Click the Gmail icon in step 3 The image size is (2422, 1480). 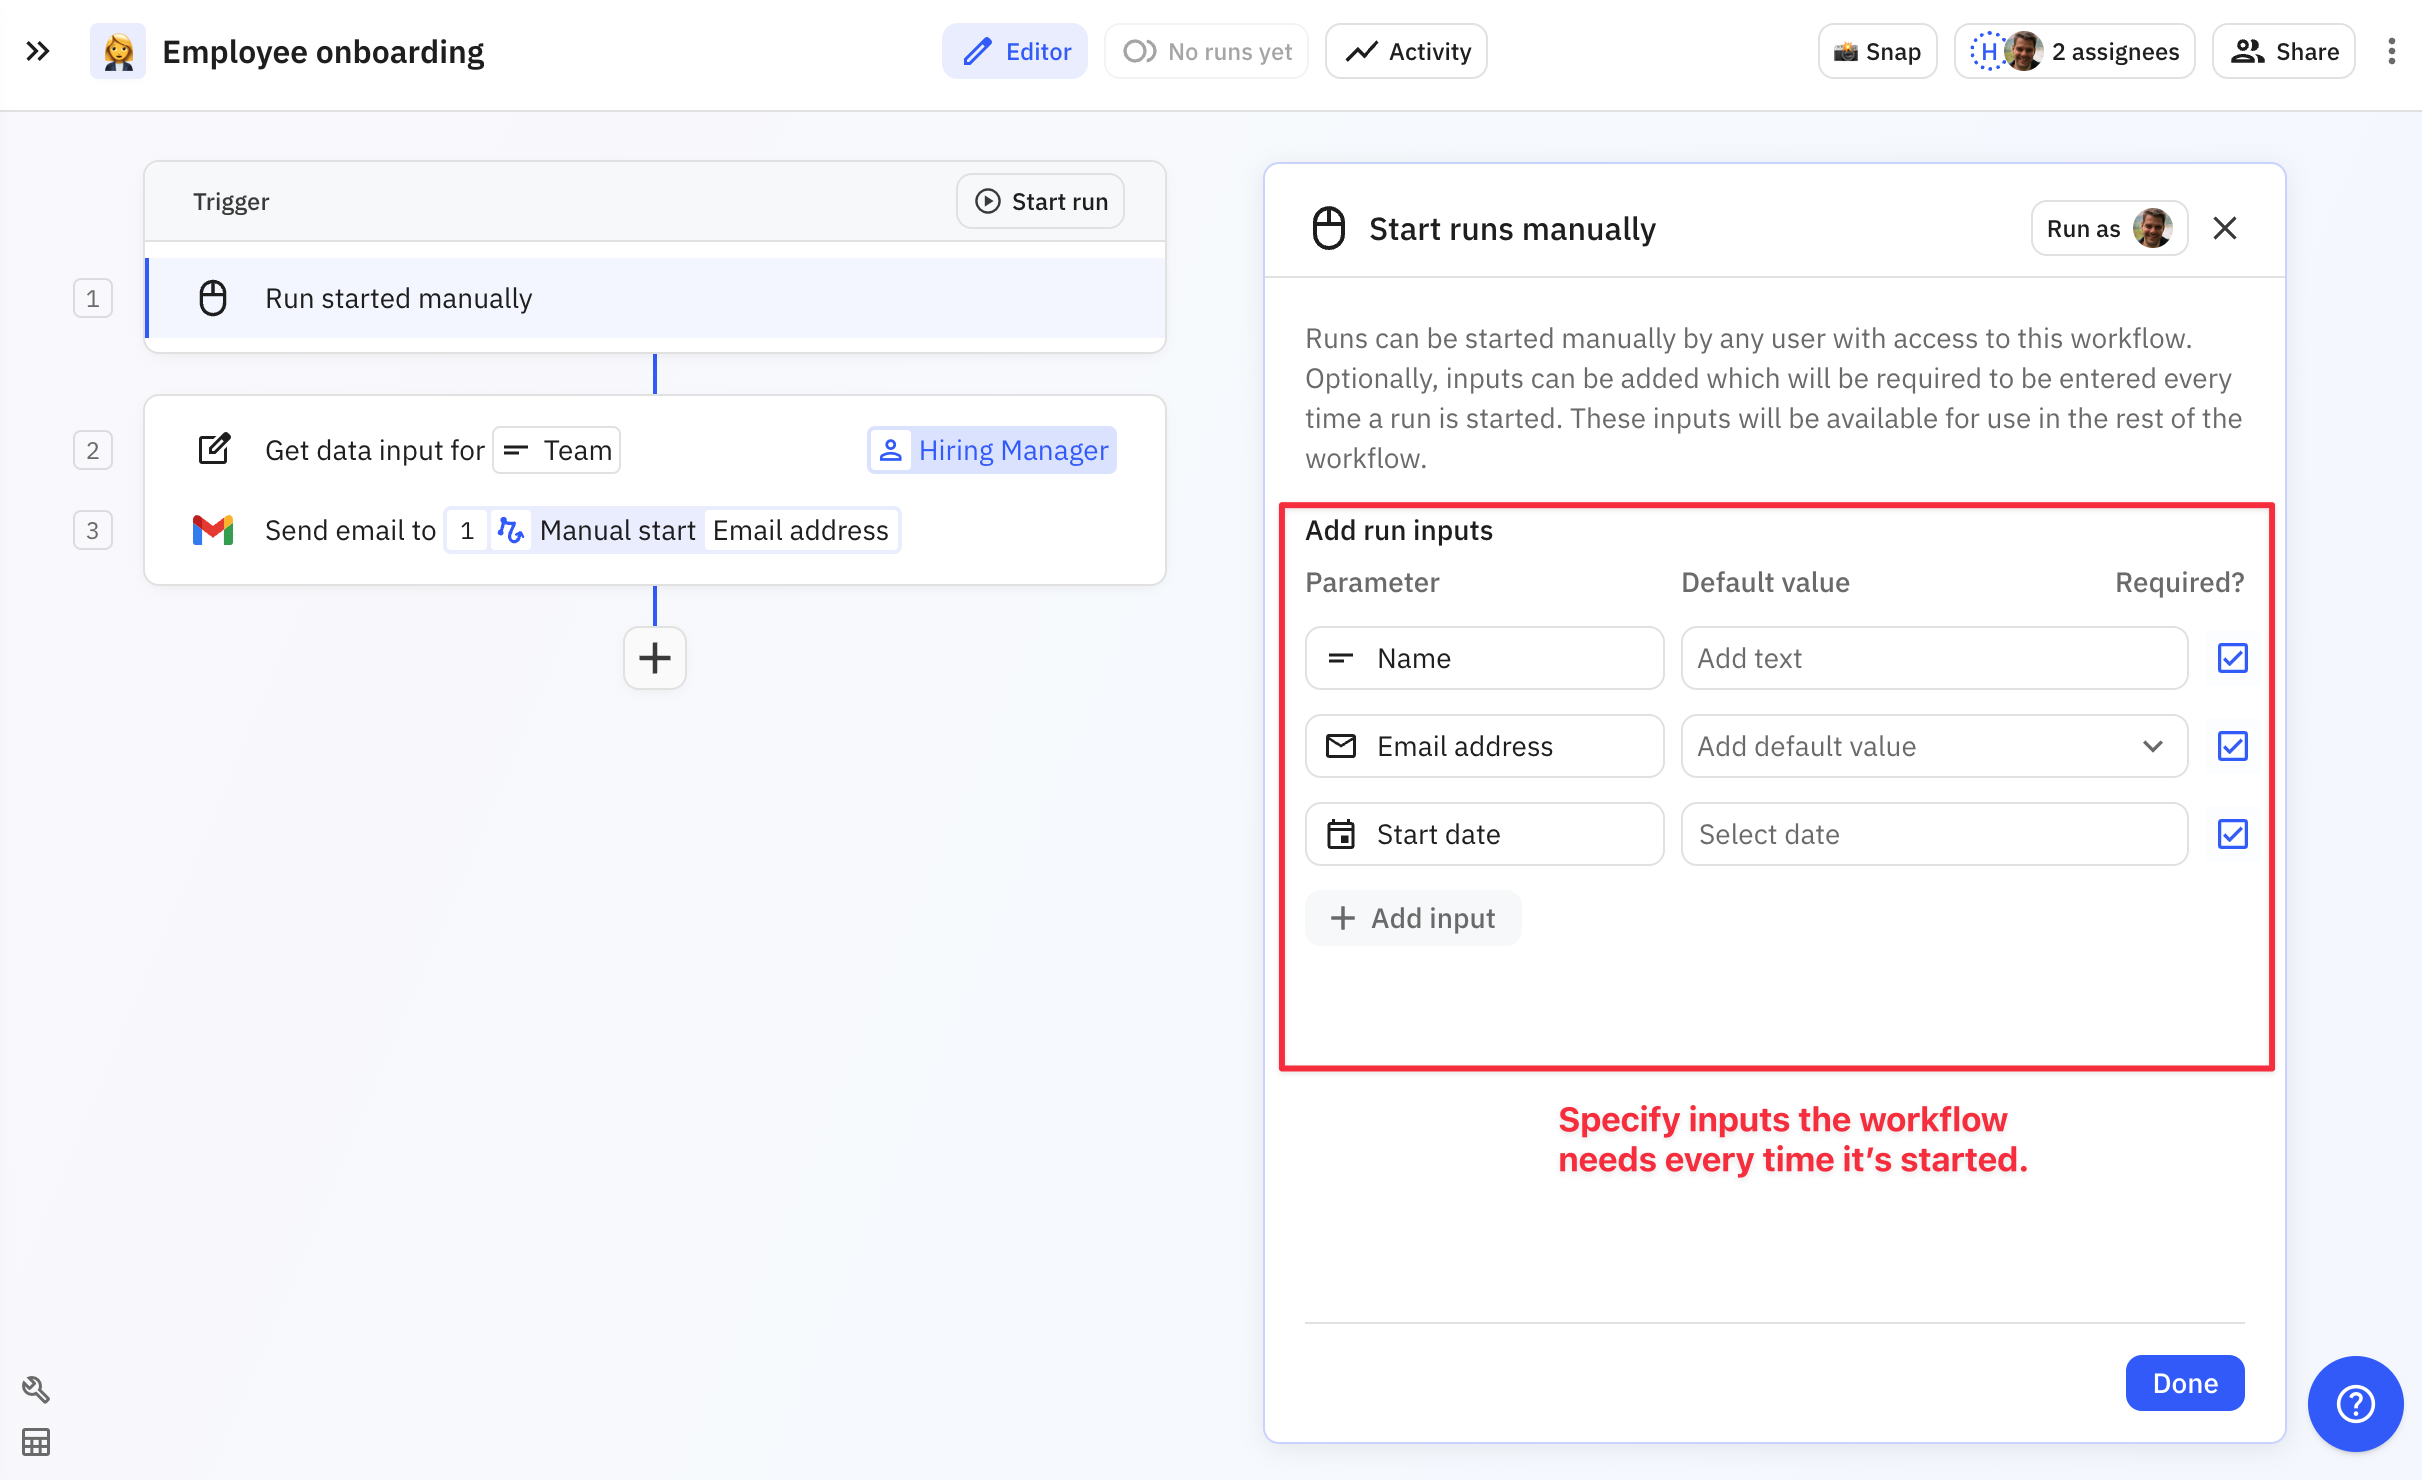(x=213, y=530)
